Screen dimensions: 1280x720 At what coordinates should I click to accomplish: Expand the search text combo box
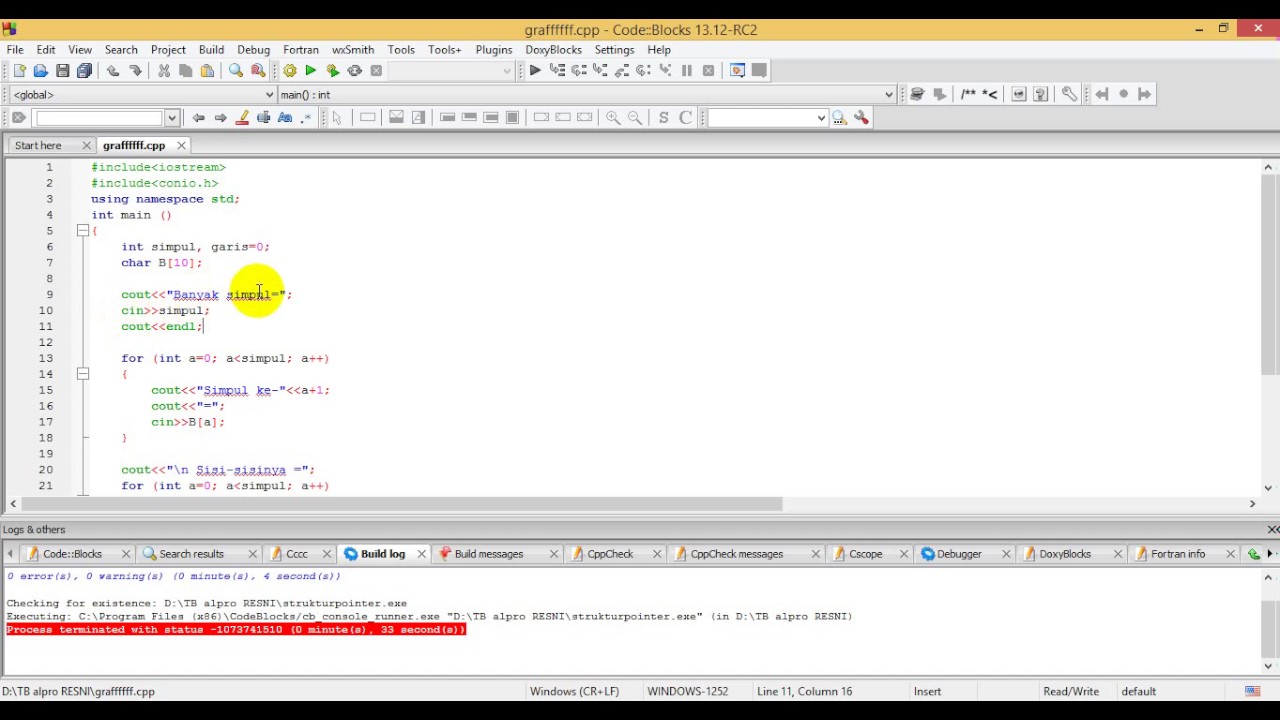(172, 118)
